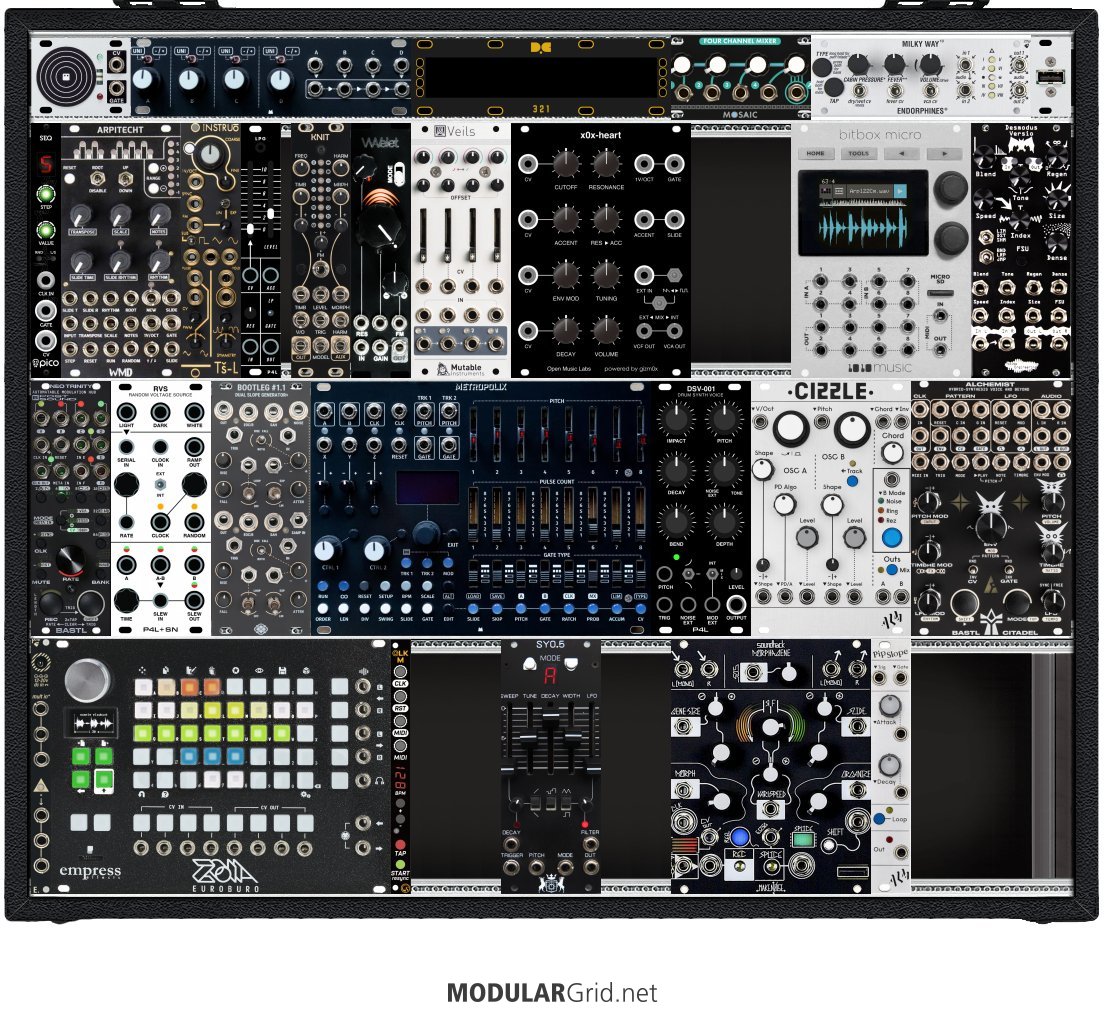Click the Desmodus Versio Blend knob
The width and height of the screenshot is (1106, 1014).
985,156
